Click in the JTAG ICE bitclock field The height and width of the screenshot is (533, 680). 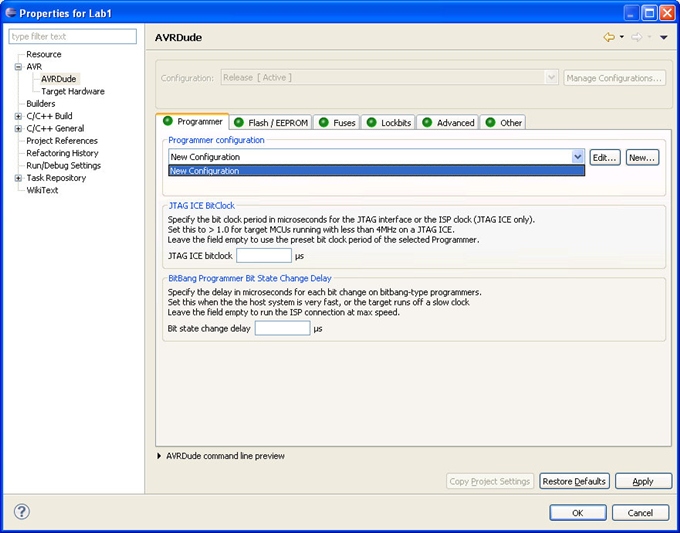[263, 256]
